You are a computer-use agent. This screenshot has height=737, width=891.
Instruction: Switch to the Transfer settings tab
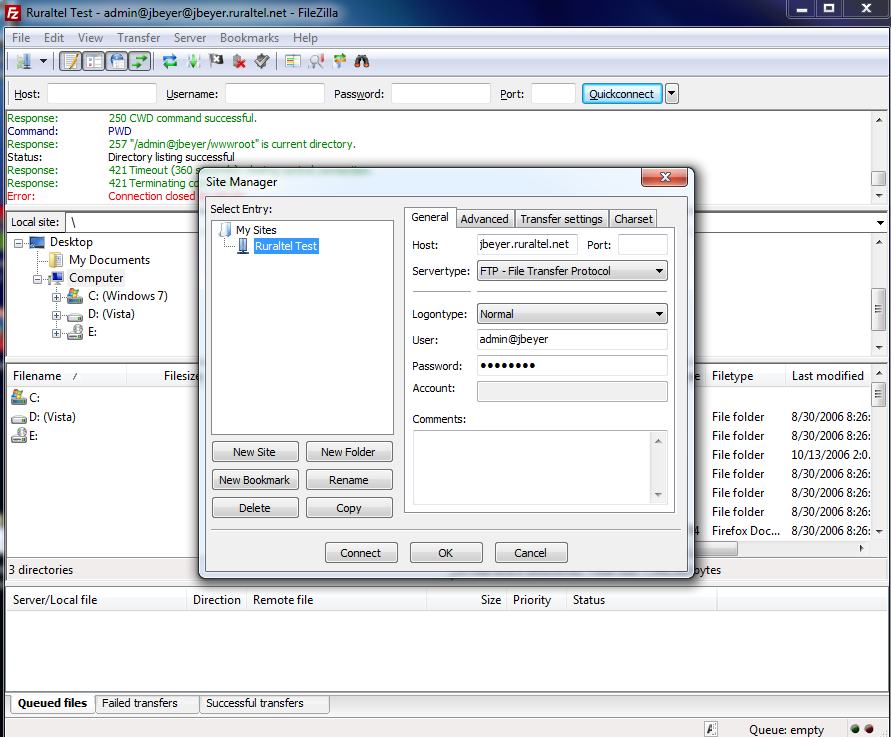click(x=561, y=219)
